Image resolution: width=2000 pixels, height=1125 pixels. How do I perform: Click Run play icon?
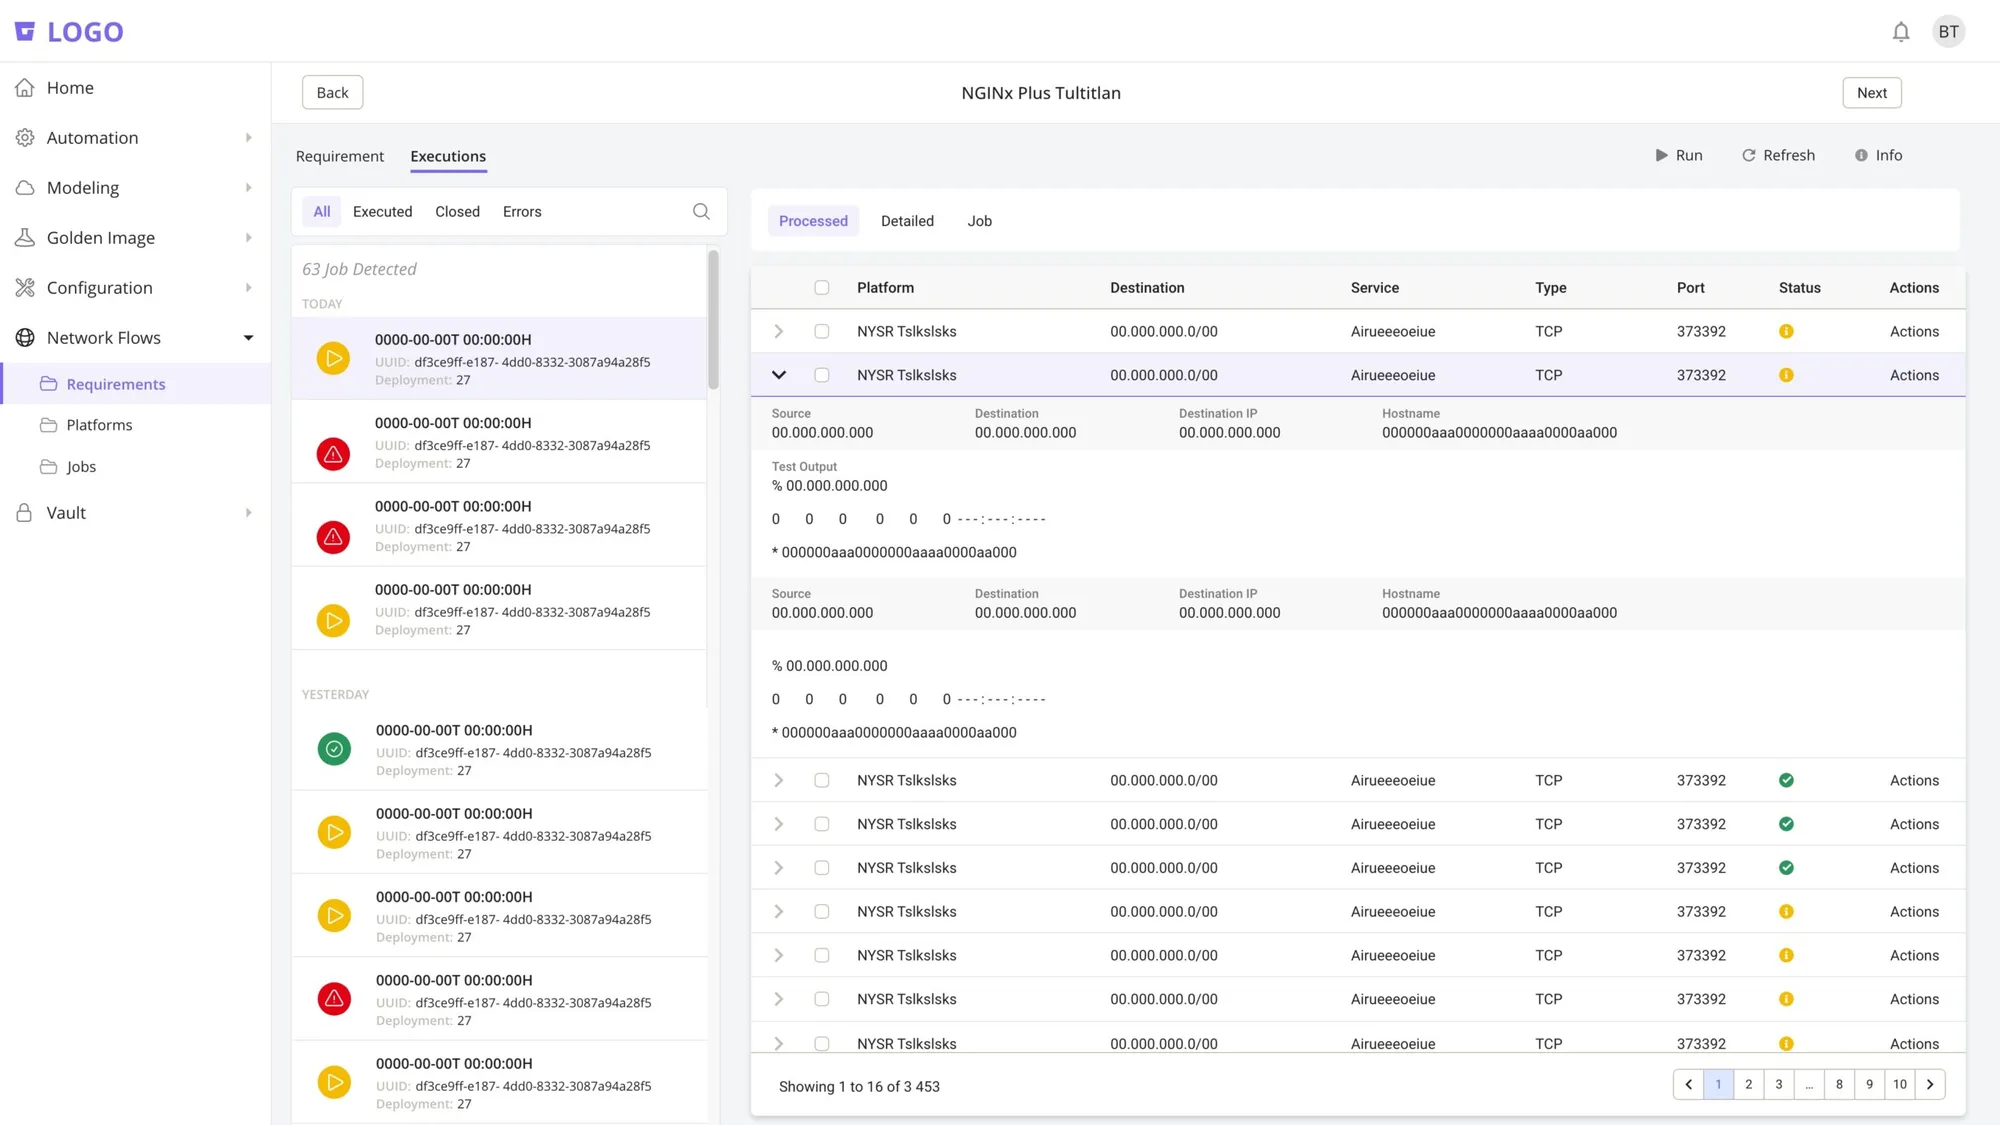(x=1661, y=155)
